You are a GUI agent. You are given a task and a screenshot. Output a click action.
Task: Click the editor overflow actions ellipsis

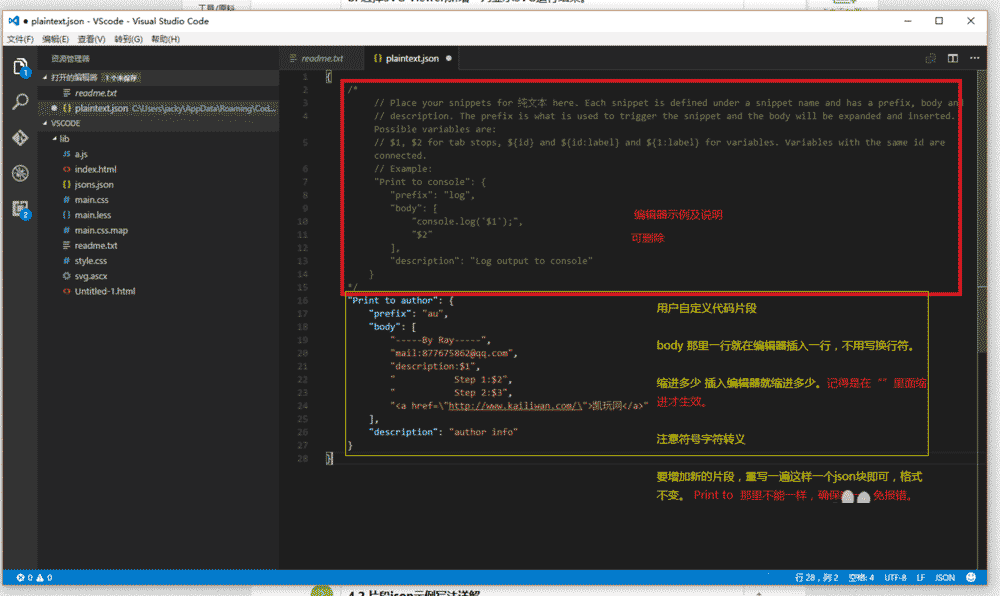(975, 59)
